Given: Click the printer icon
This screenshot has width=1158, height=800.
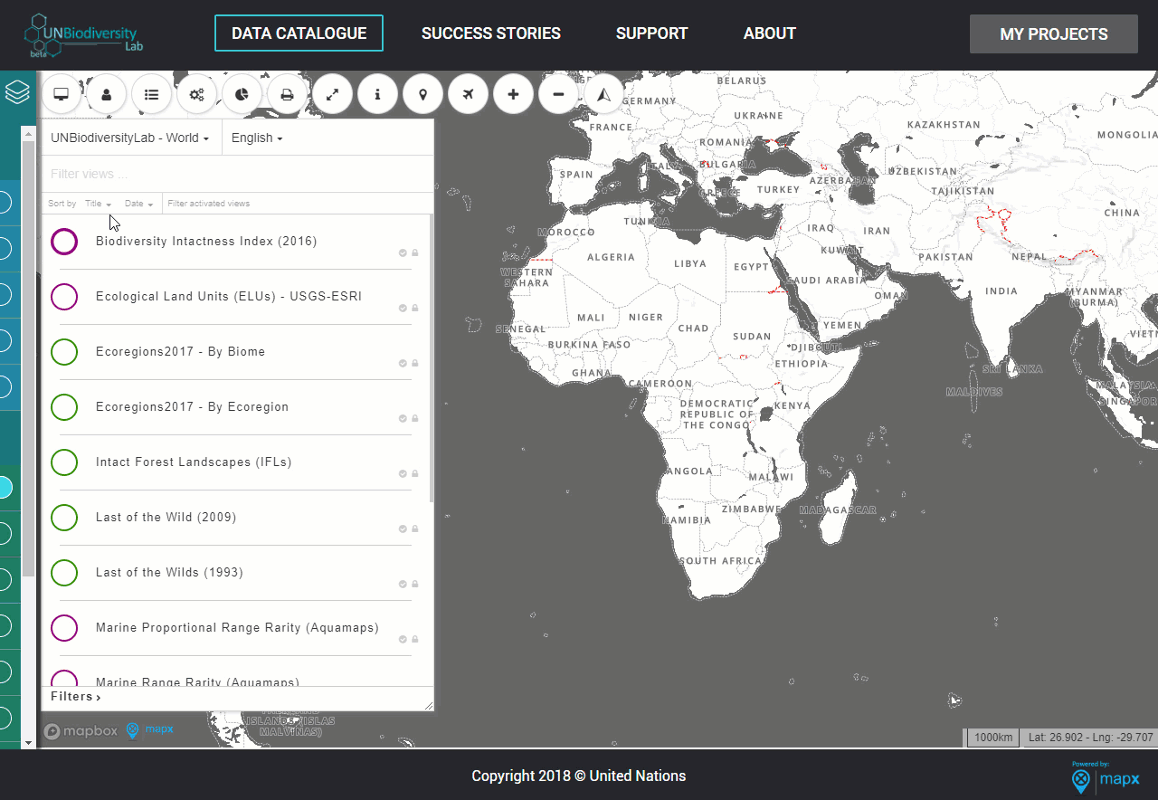Looking at the screenshot, I should point(287,94).
